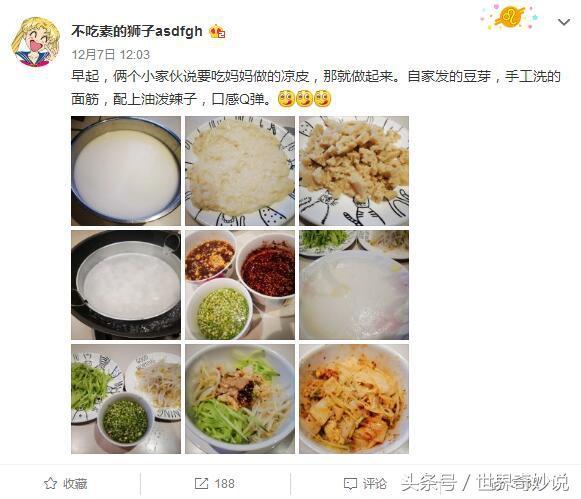The width and height of the screenshot is (581, 499).
Task: Open the post timestamp 12月7日 12:03
Action: 110,55
